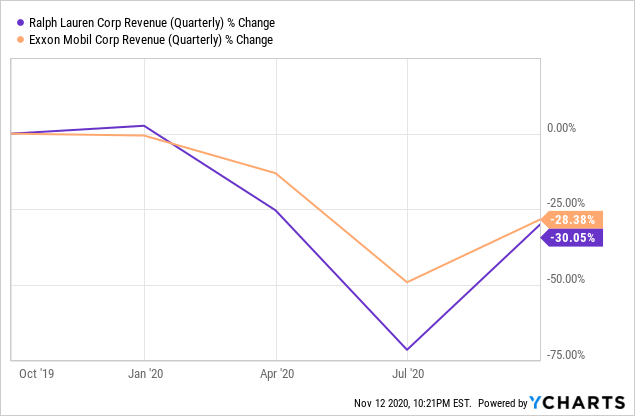635x416 pixels.
Task: Click the -25.00% y-axis label
Action: [566, 203]
